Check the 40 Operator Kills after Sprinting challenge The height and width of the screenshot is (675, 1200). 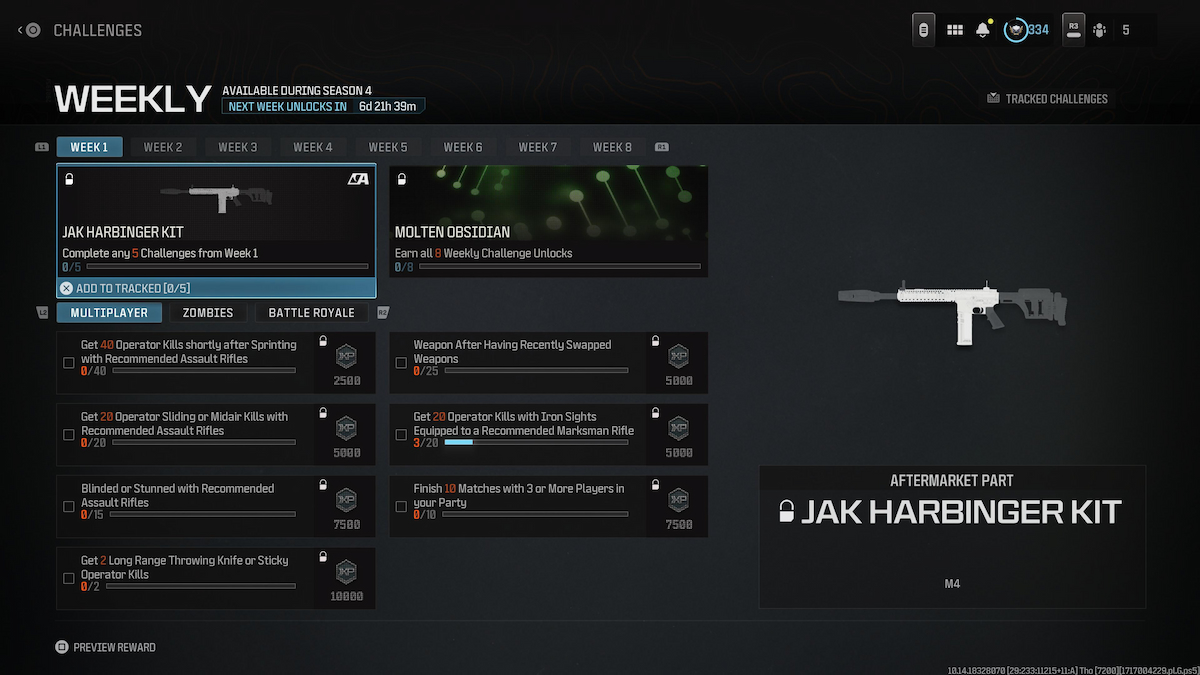point(69,363)
